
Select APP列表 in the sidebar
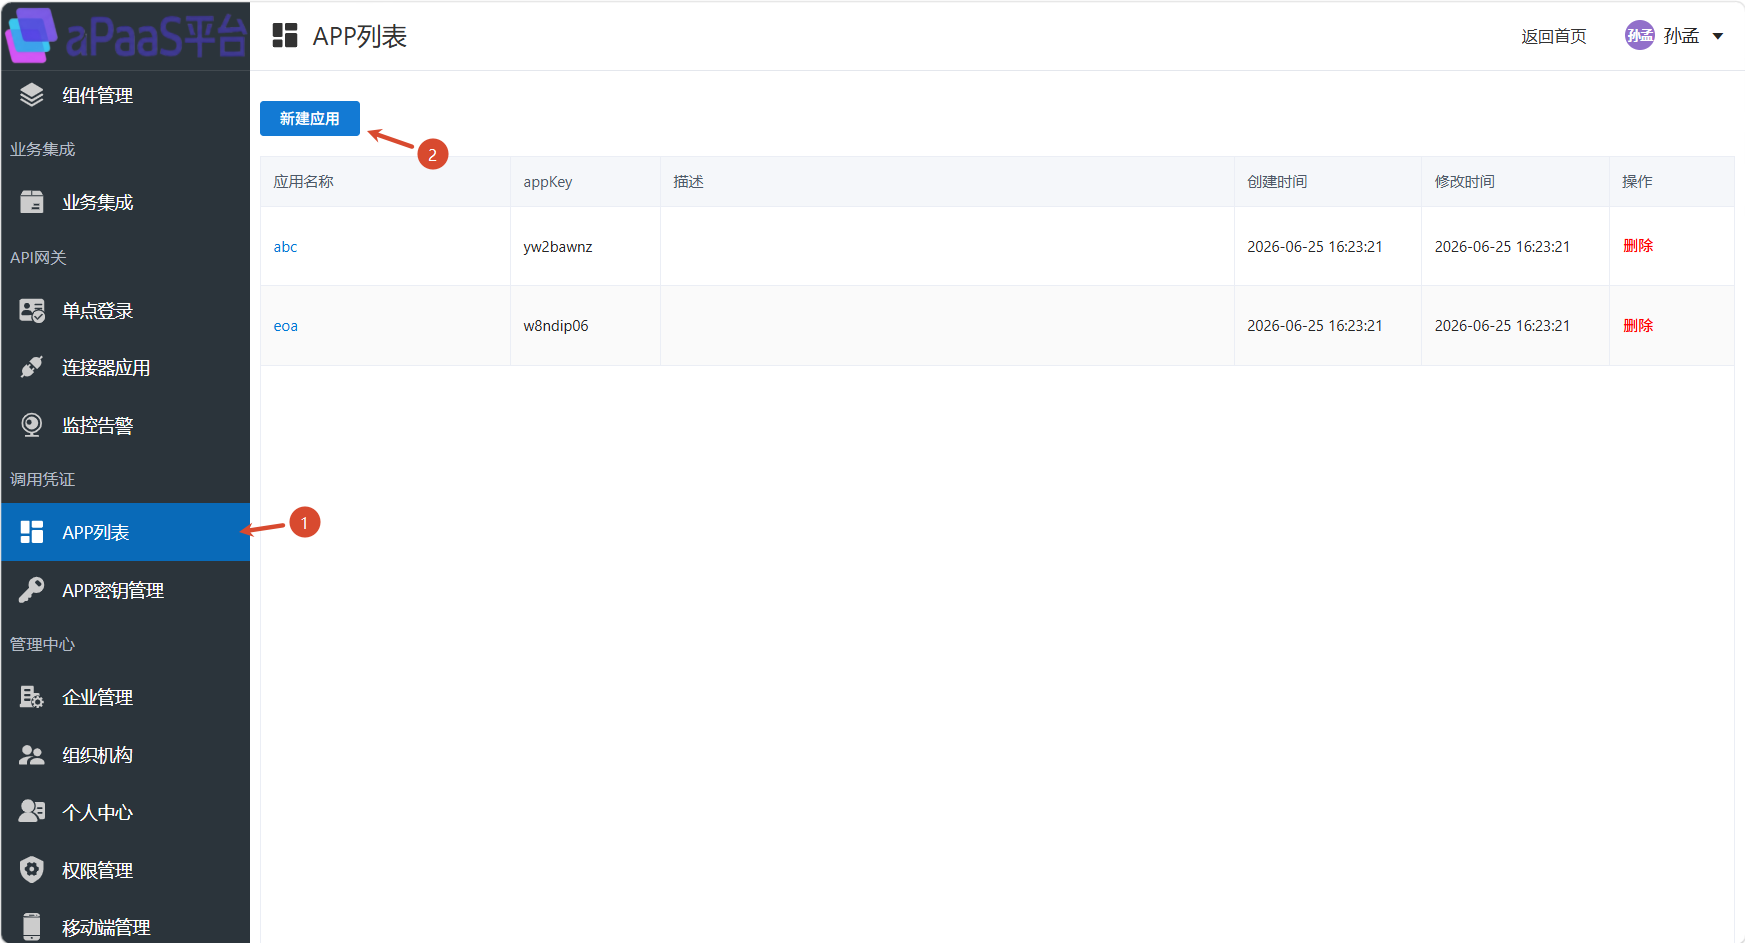(125, 532)
